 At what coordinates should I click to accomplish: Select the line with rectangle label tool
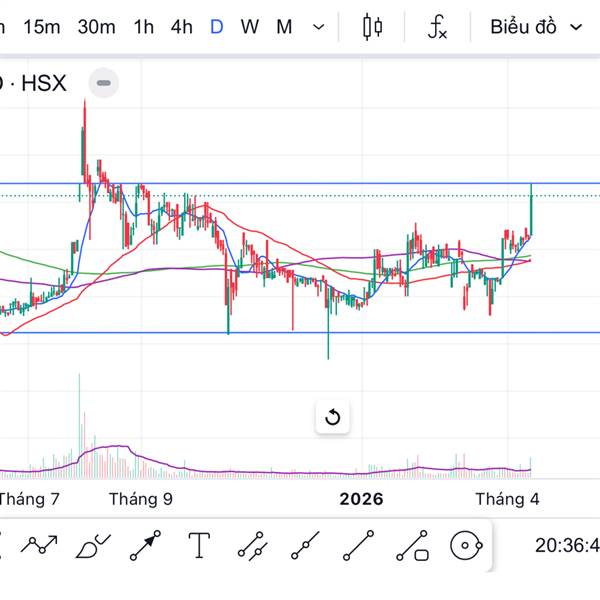point(412,545)
